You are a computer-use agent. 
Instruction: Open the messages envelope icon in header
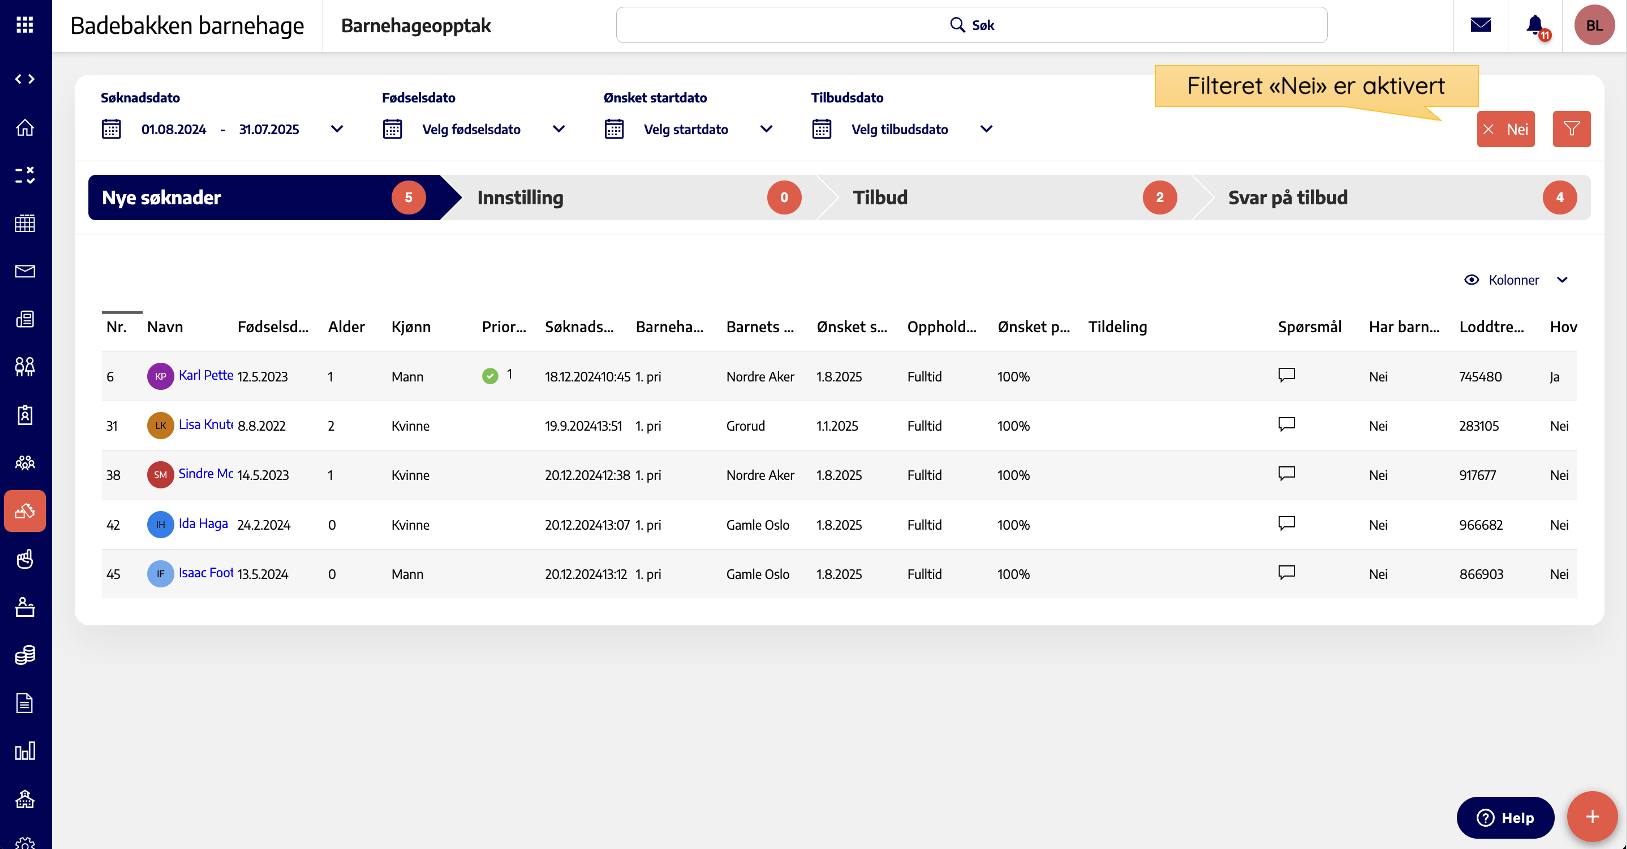1481,25
